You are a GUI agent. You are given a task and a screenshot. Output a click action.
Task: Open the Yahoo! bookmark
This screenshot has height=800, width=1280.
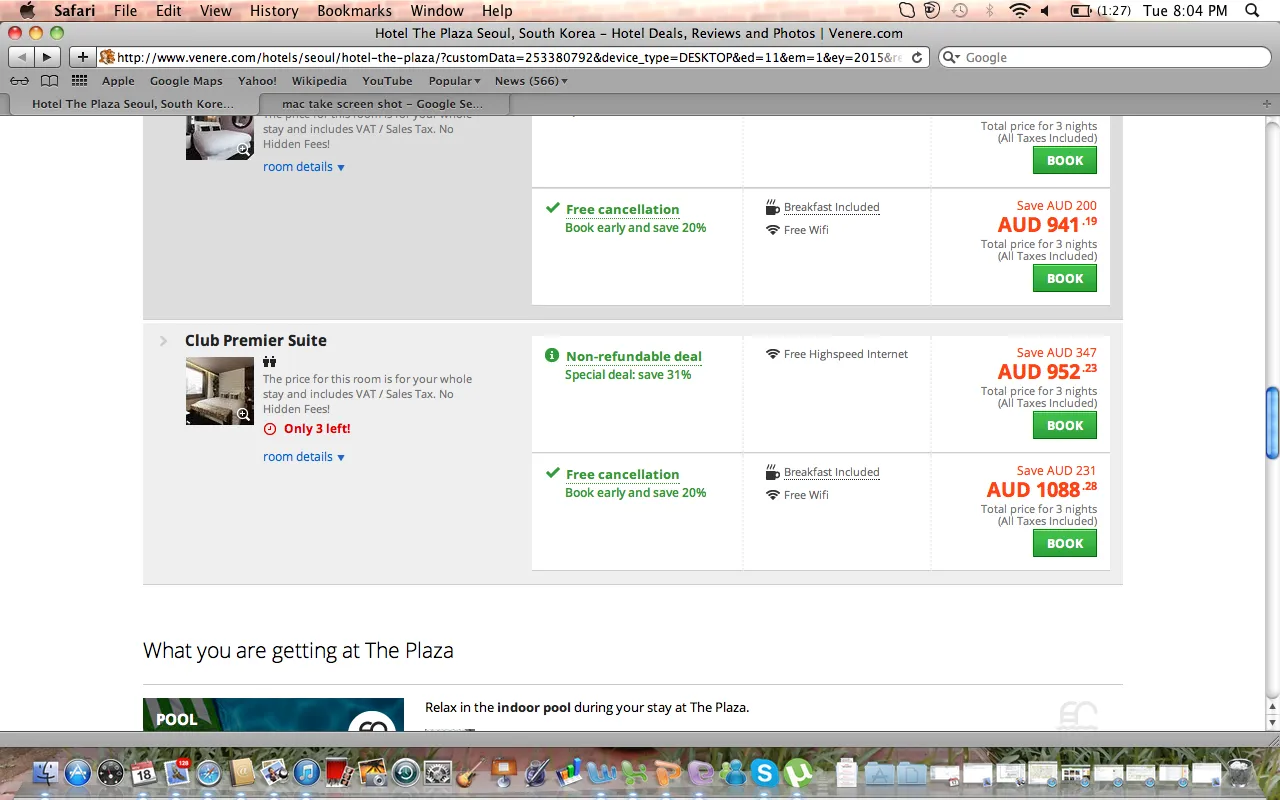[x=257, y=81]
